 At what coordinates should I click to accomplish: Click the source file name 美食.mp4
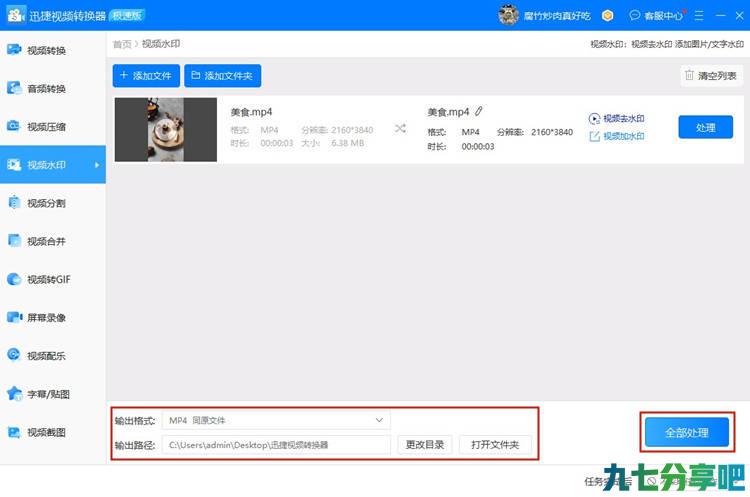tap(251, 112)
